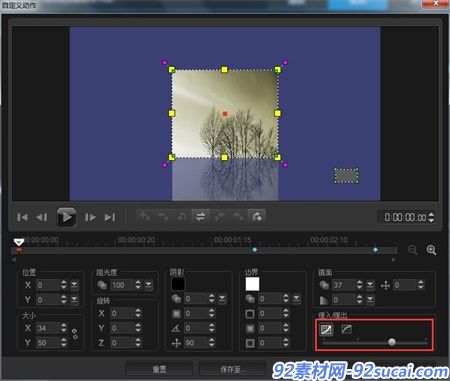
Task: Select the small gray thumbnail in preview
Action: pyautogui.click(x=346, y=175)
